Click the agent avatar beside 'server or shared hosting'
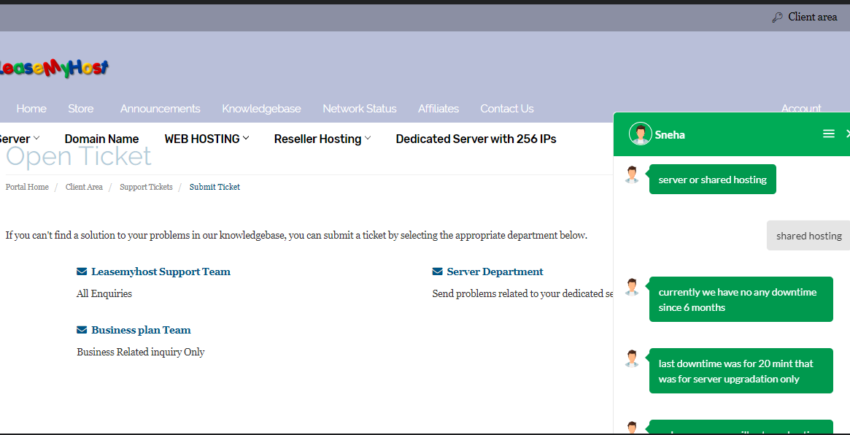 632,175
